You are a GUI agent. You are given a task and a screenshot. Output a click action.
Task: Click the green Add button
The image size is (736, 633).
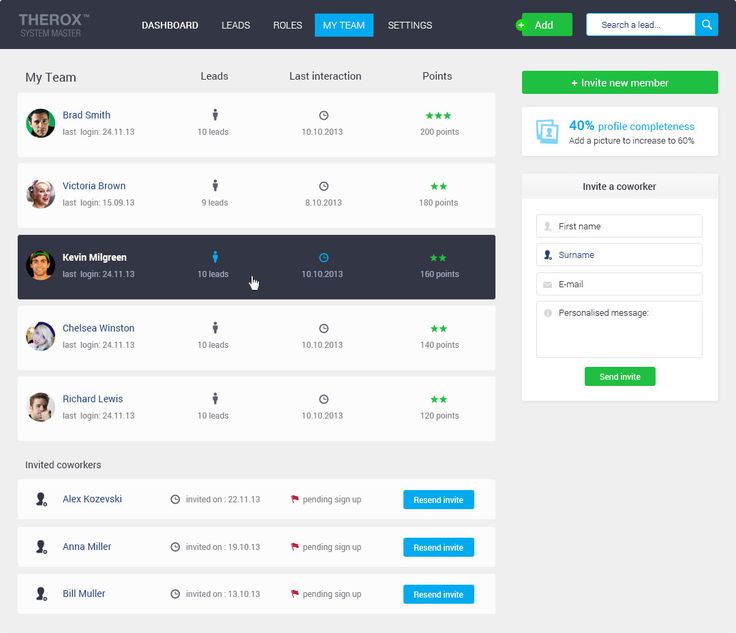coord(547,24)
